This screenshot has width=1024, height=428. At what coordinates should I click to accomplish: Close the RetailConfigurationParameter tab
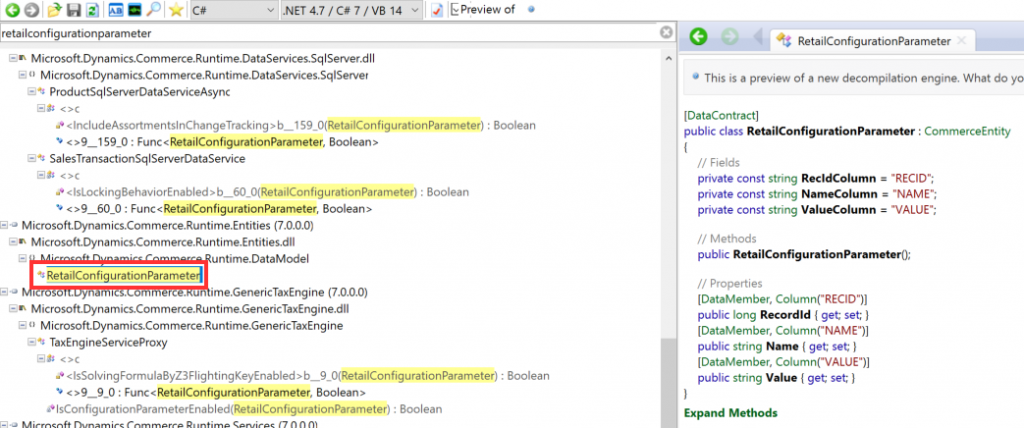tap(961, 41)
